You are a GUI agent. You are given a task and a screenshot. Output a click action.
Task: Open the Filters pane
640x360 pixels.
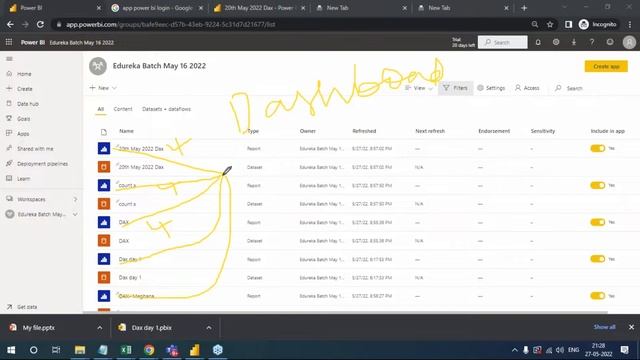(x=456, y=88)
